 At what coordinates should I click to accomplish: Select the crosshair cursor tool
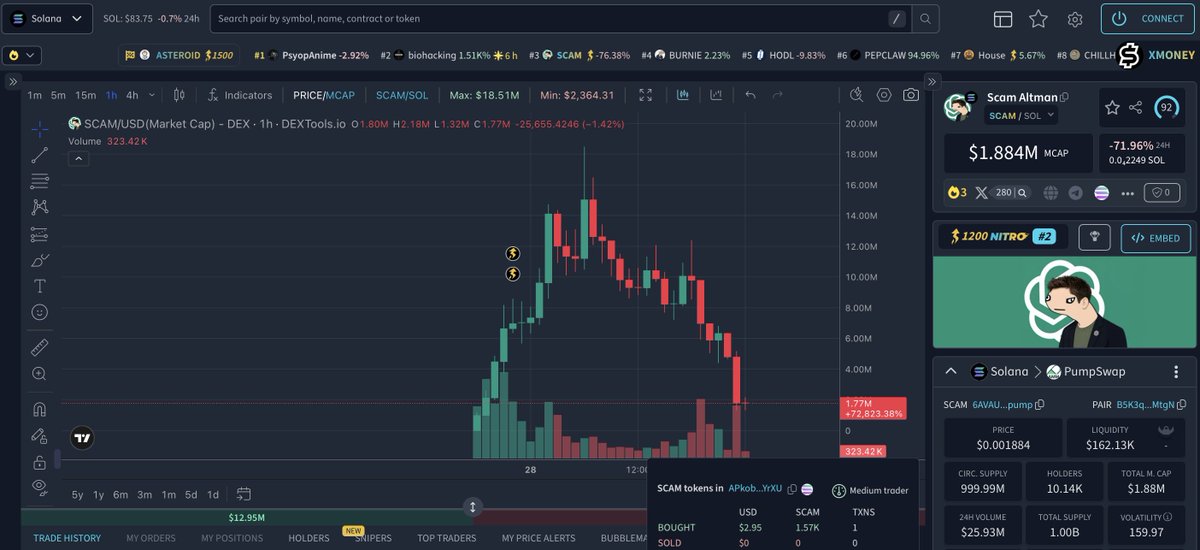point(40,129)
